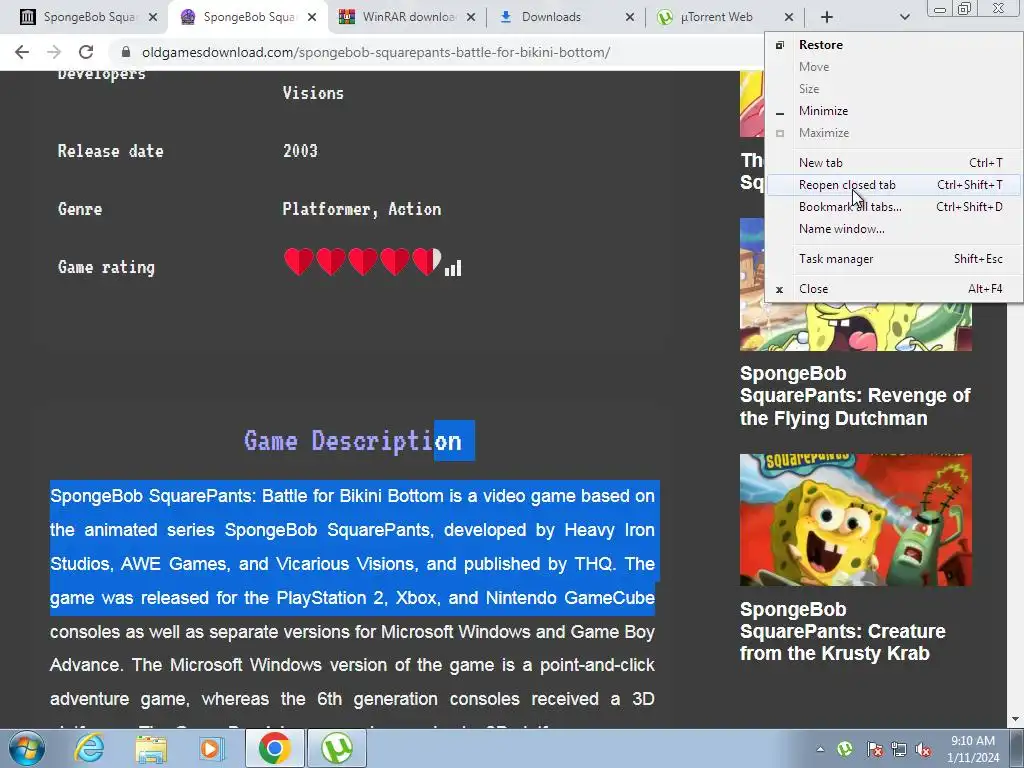Show hidden system tray icons
Viewport: 1024px width, 768px height.
(820, 749)
